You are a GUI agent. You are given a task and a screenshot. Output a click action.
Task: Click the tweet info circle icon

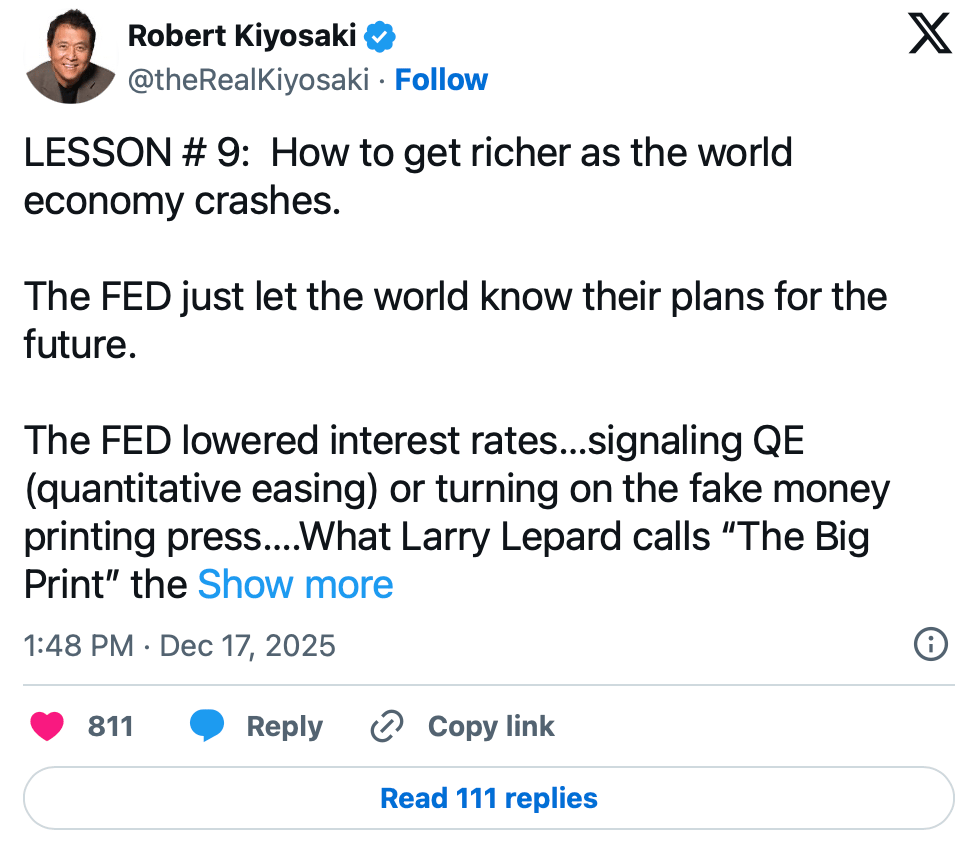click(x=931, y=644)
